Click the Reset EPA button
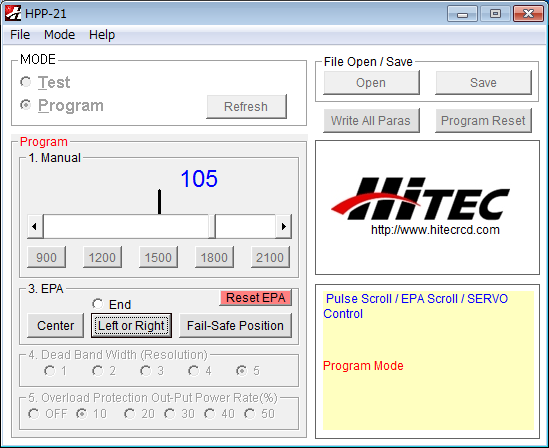Viewport: 549px width, 448px height. (256, 298)
